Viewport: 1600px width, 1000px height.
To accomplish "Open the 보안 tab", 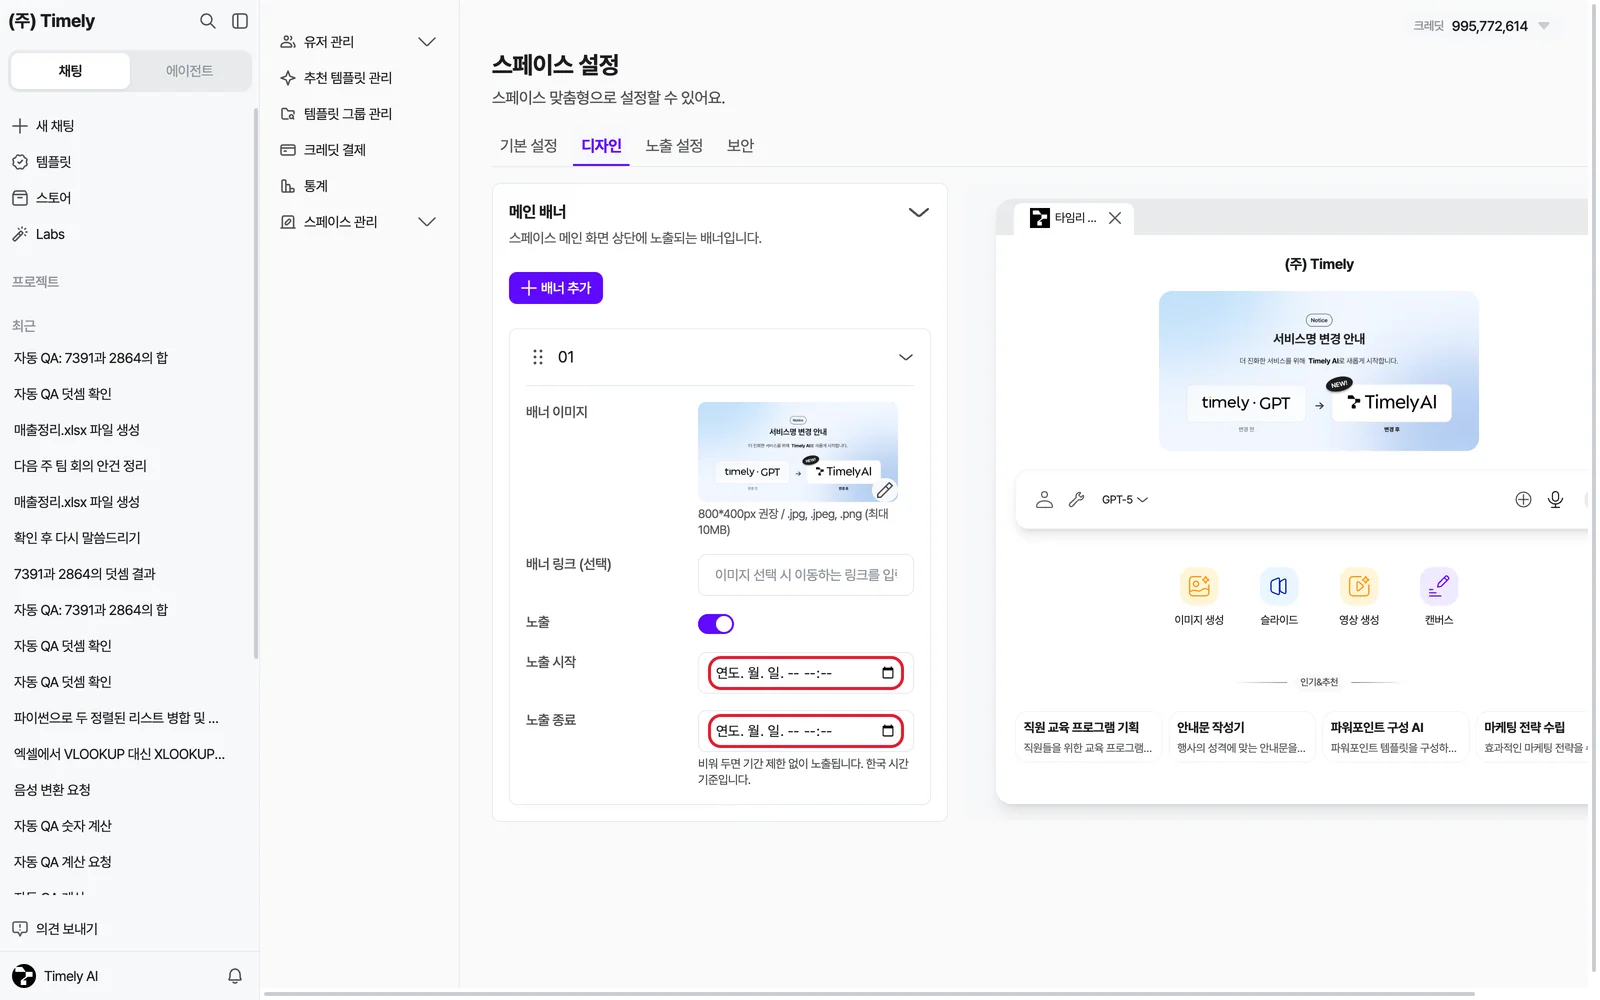I will click(x=740, y=146).
